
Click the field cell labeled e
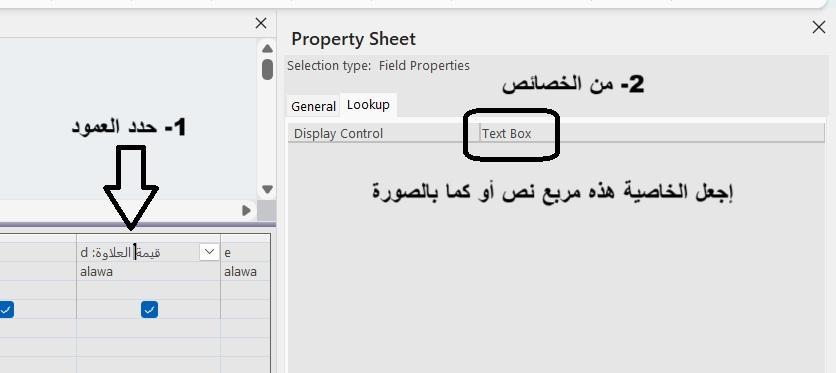click(245, 252)
